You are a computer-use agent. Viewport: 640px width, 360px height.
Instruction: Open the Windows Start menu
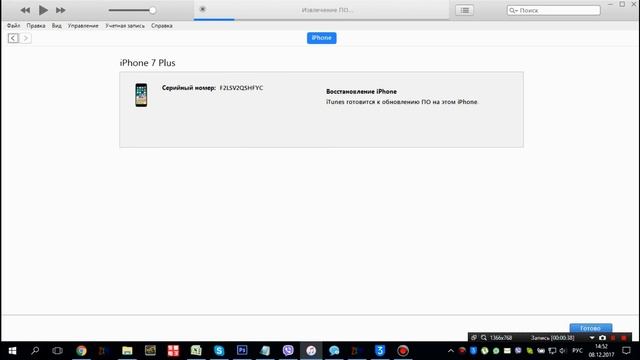click(x=12, y=351)
